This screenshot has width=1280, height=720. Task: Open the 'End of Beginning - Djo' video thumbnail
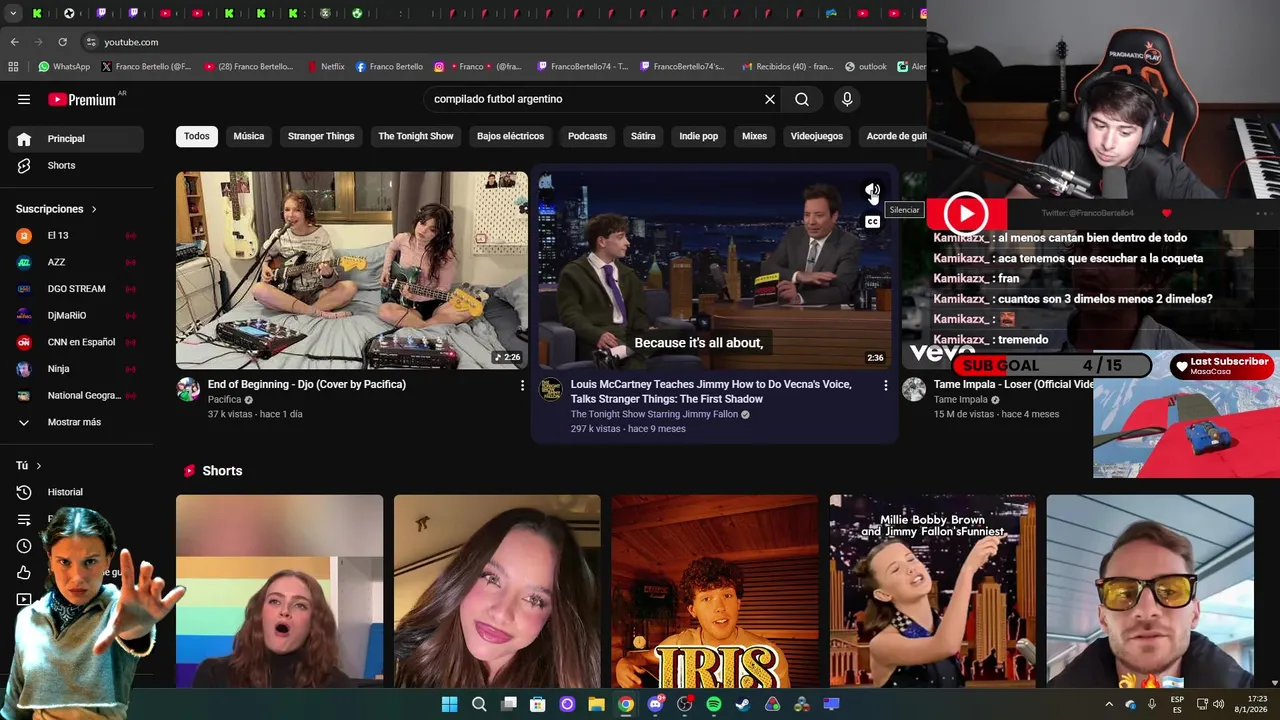click(352, 270)
